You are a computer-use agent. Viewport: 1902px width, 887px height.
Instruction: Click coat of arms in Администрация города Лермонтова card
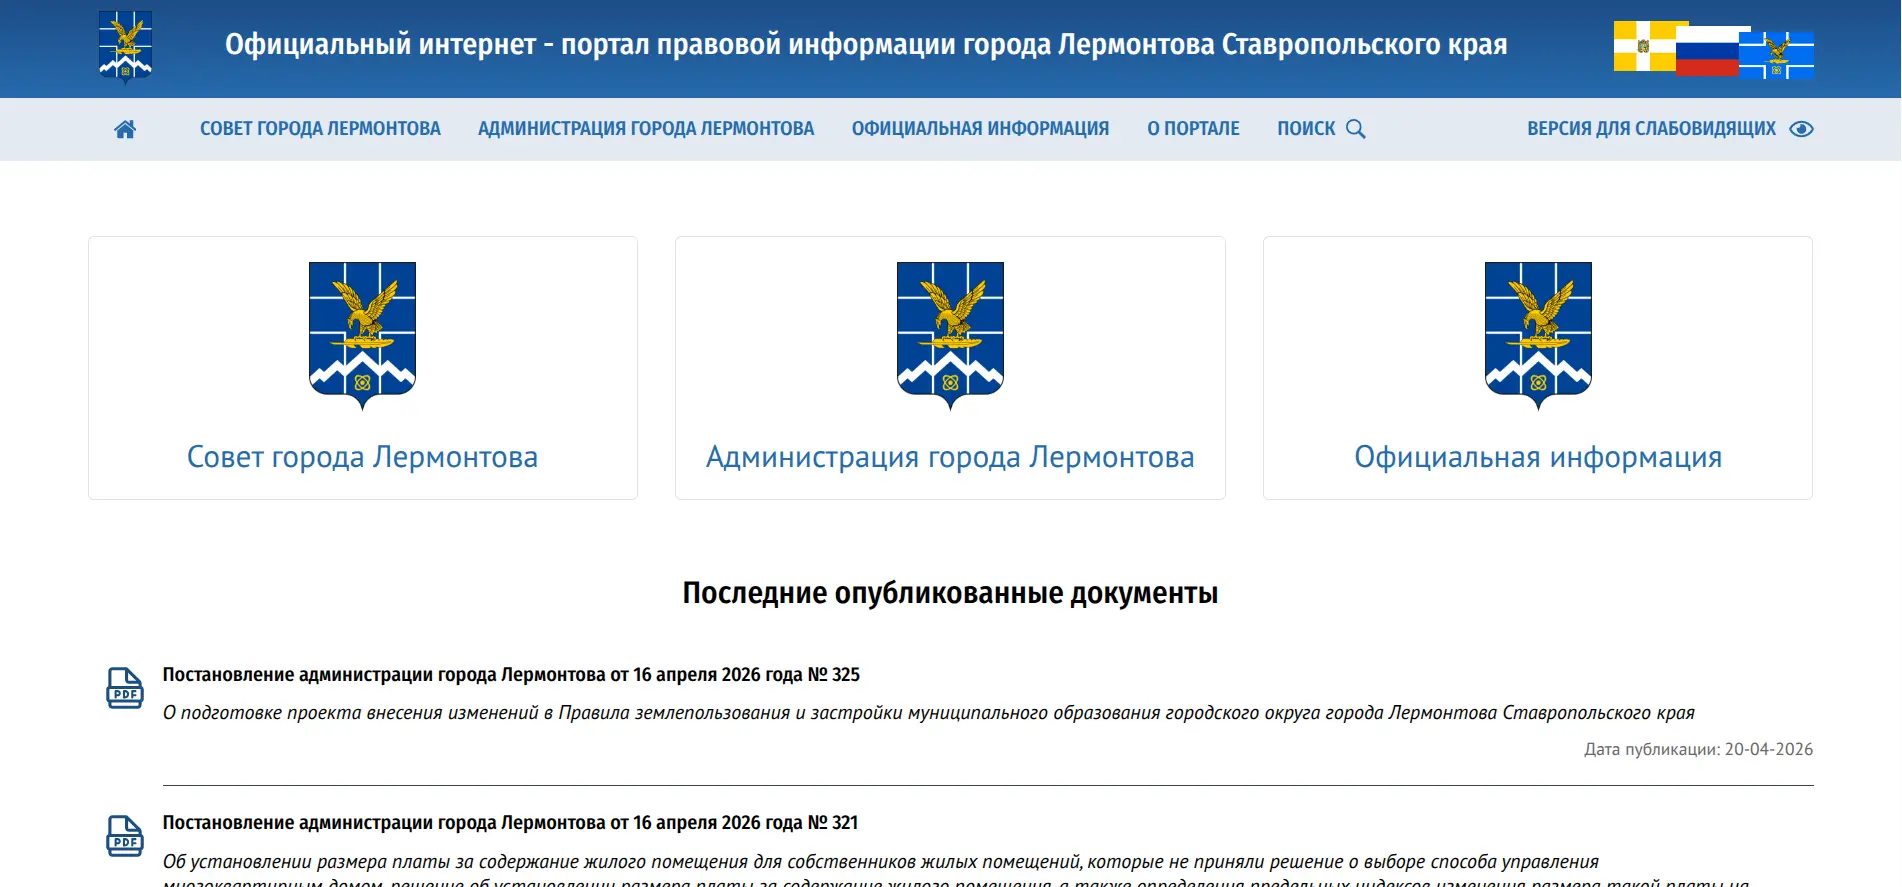tap(950, 336)
